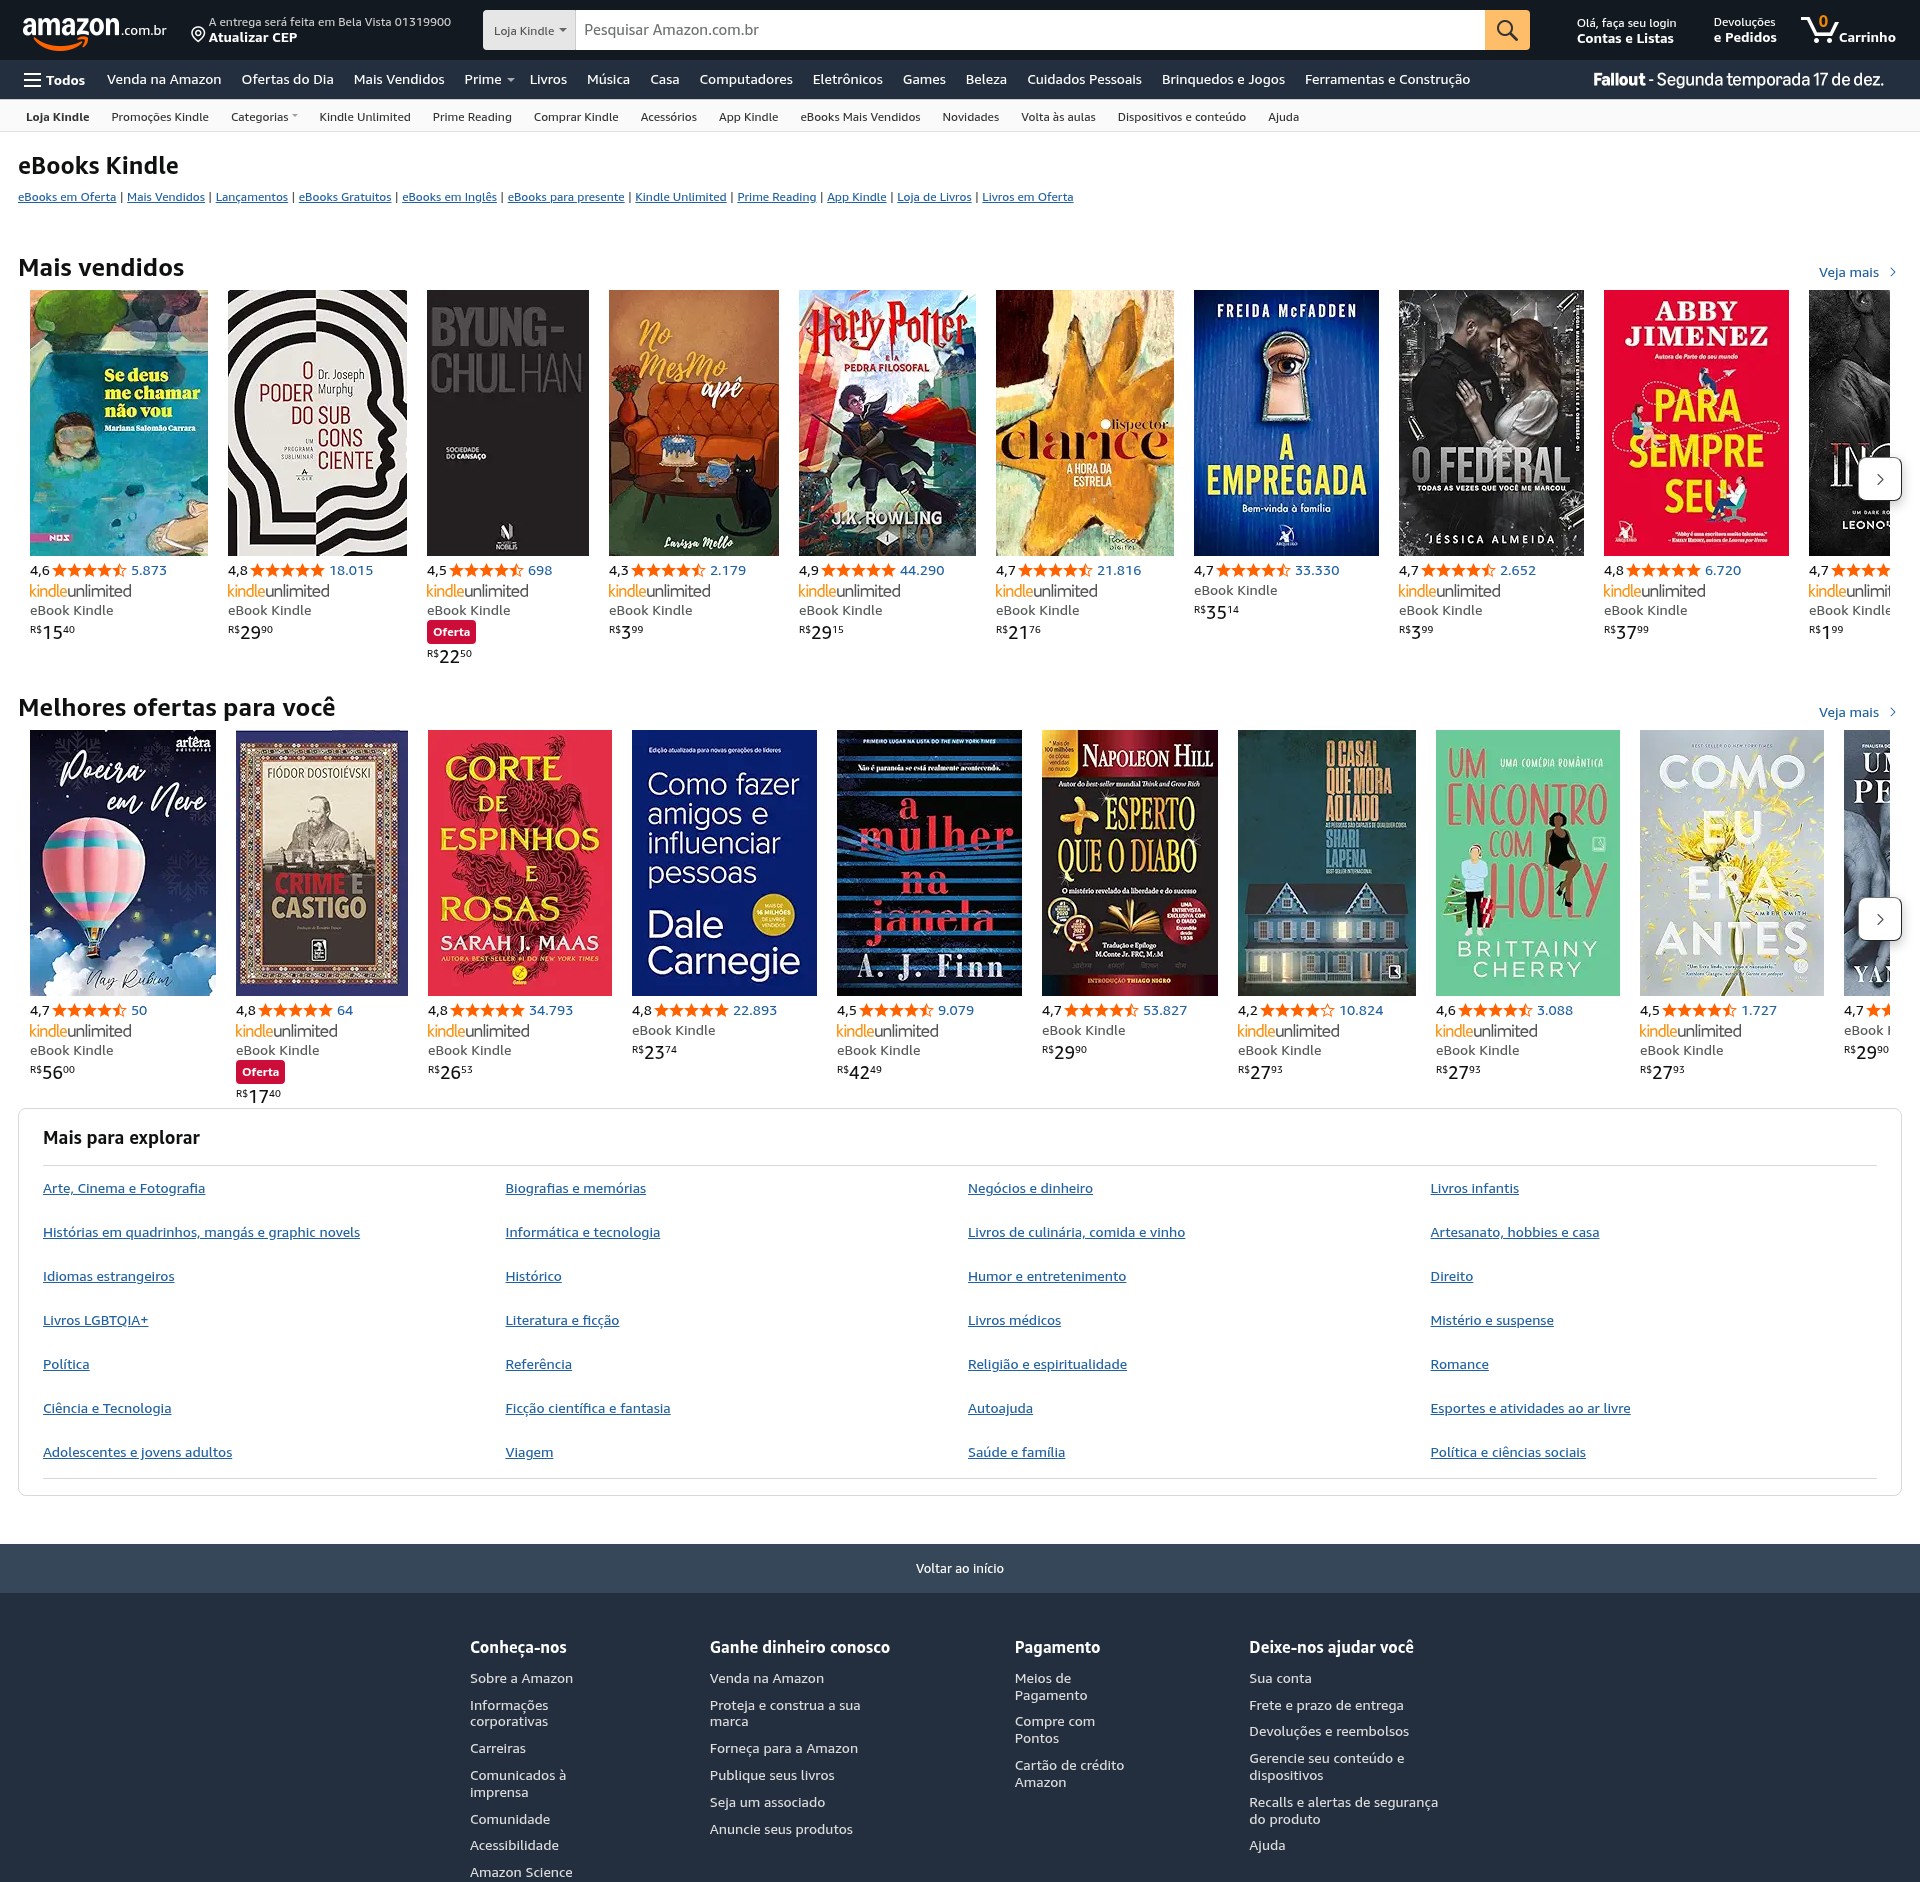Click eBooks Gratuitos link

pyautogui.click(x=345, y=197)
